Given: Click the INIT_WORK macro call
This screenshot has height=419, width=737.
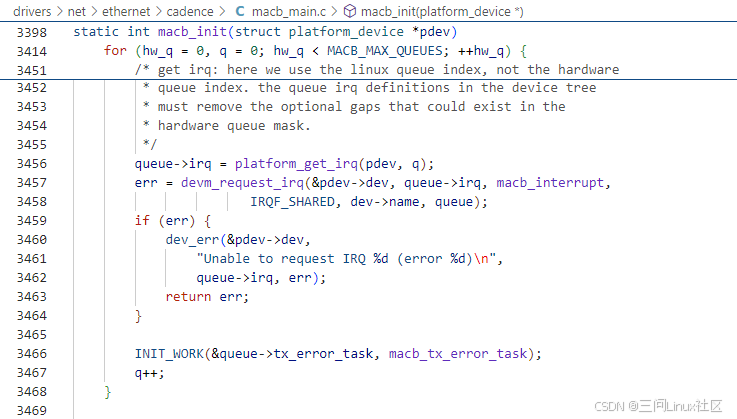Looking at the screenshot, I should 169,354.
